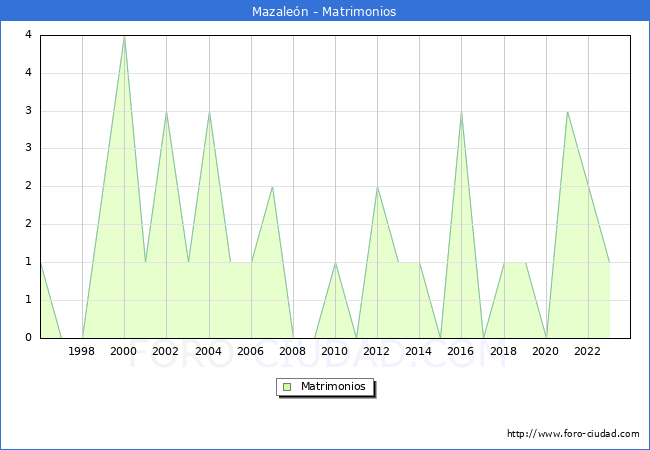Click x-axis label 2014
Image resolution: width=650 pixels, height=450 pixels.
point(419,351)
